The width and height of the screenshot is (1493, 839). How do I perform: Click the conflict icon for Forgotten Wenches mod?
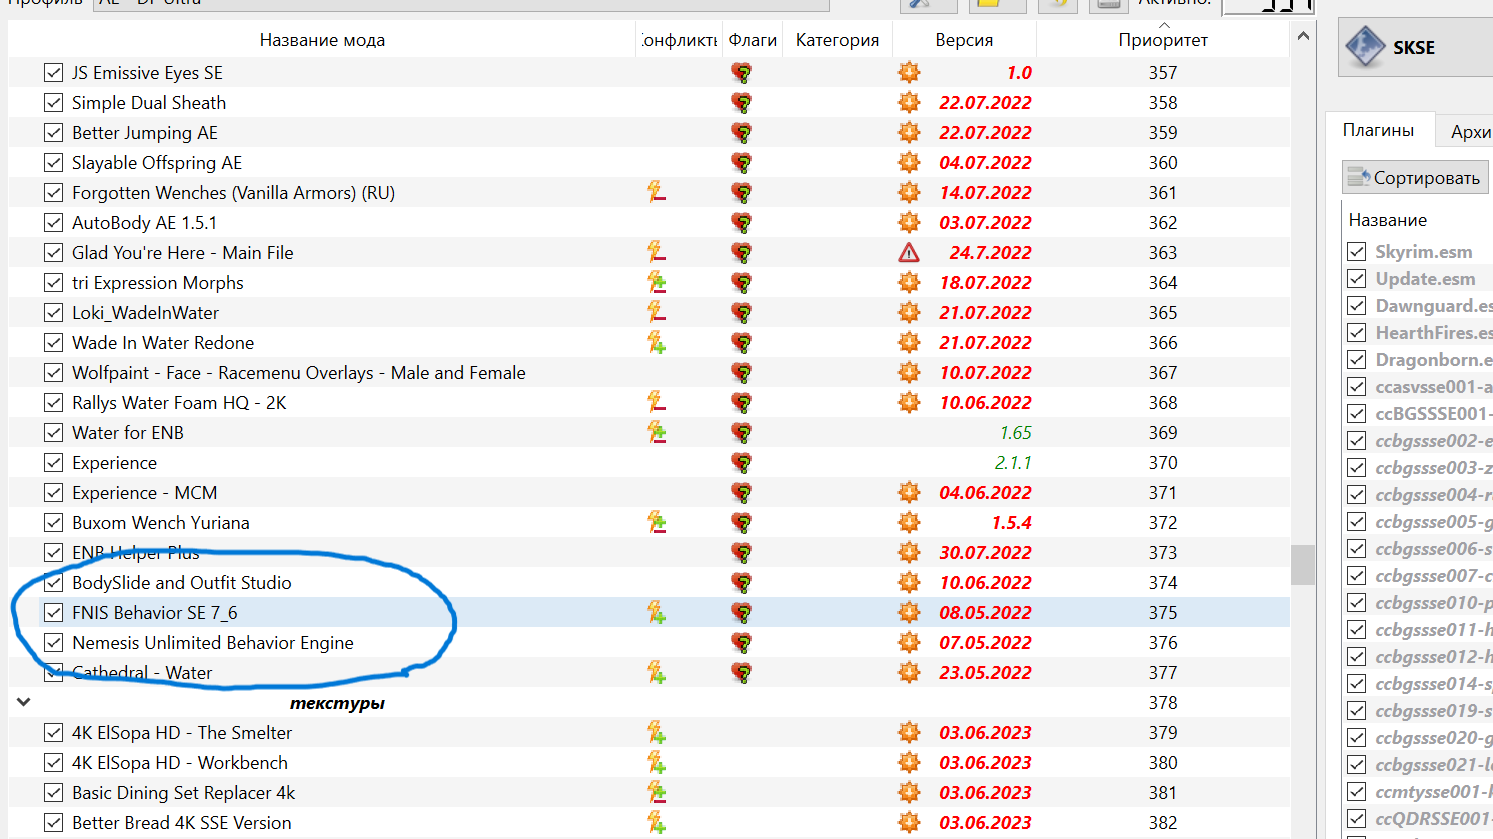(656, 192)
